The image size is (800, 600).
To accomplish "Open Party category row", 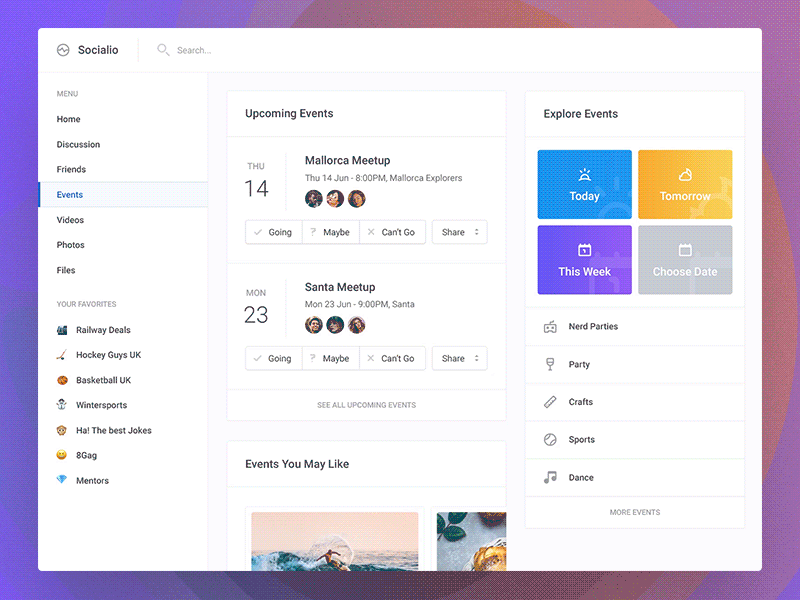I will (x=635, y=364).
